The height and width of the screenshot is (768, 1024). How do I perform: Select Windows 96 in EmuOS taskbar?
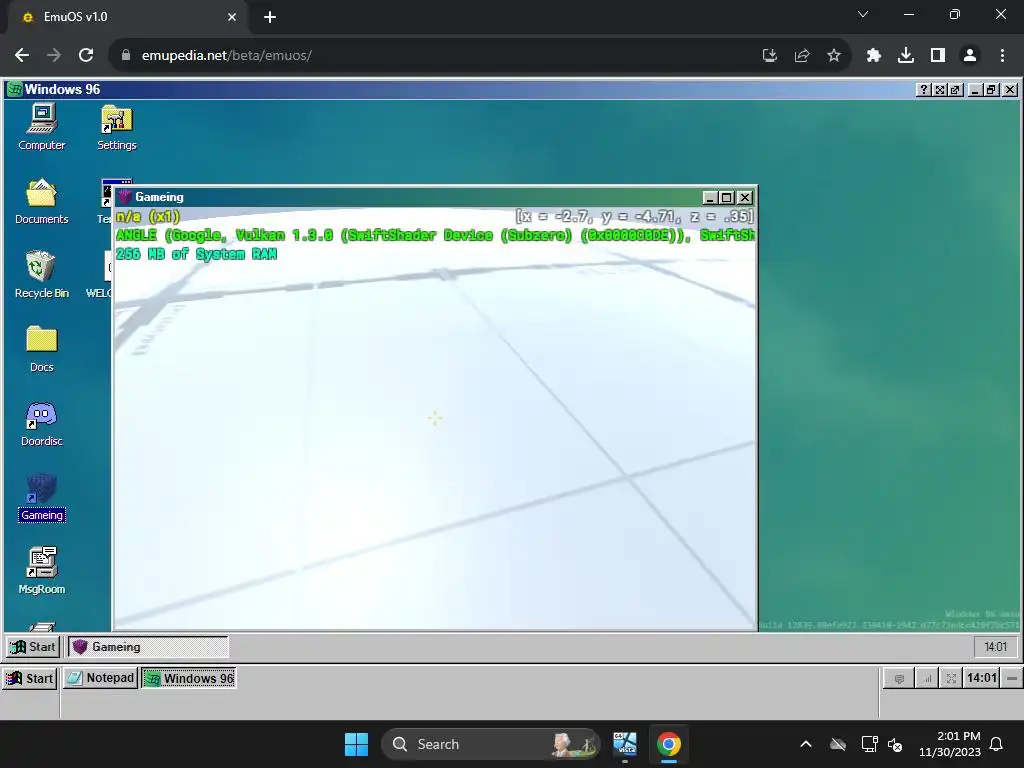click(x=189, y=679)
